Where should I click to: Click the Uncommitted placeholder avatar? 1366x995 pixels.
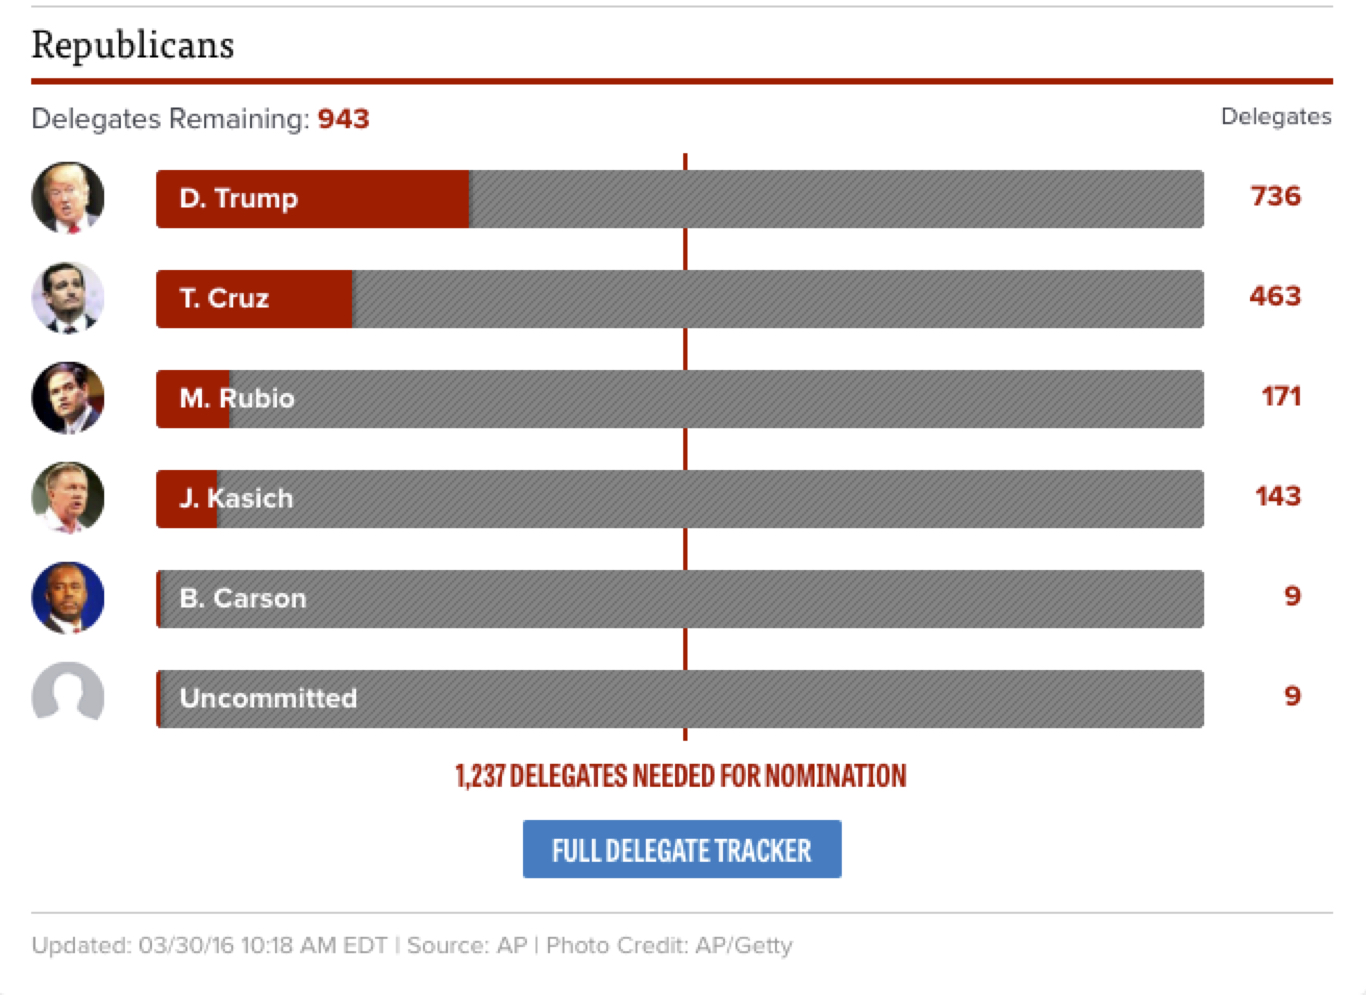(68, 694)
